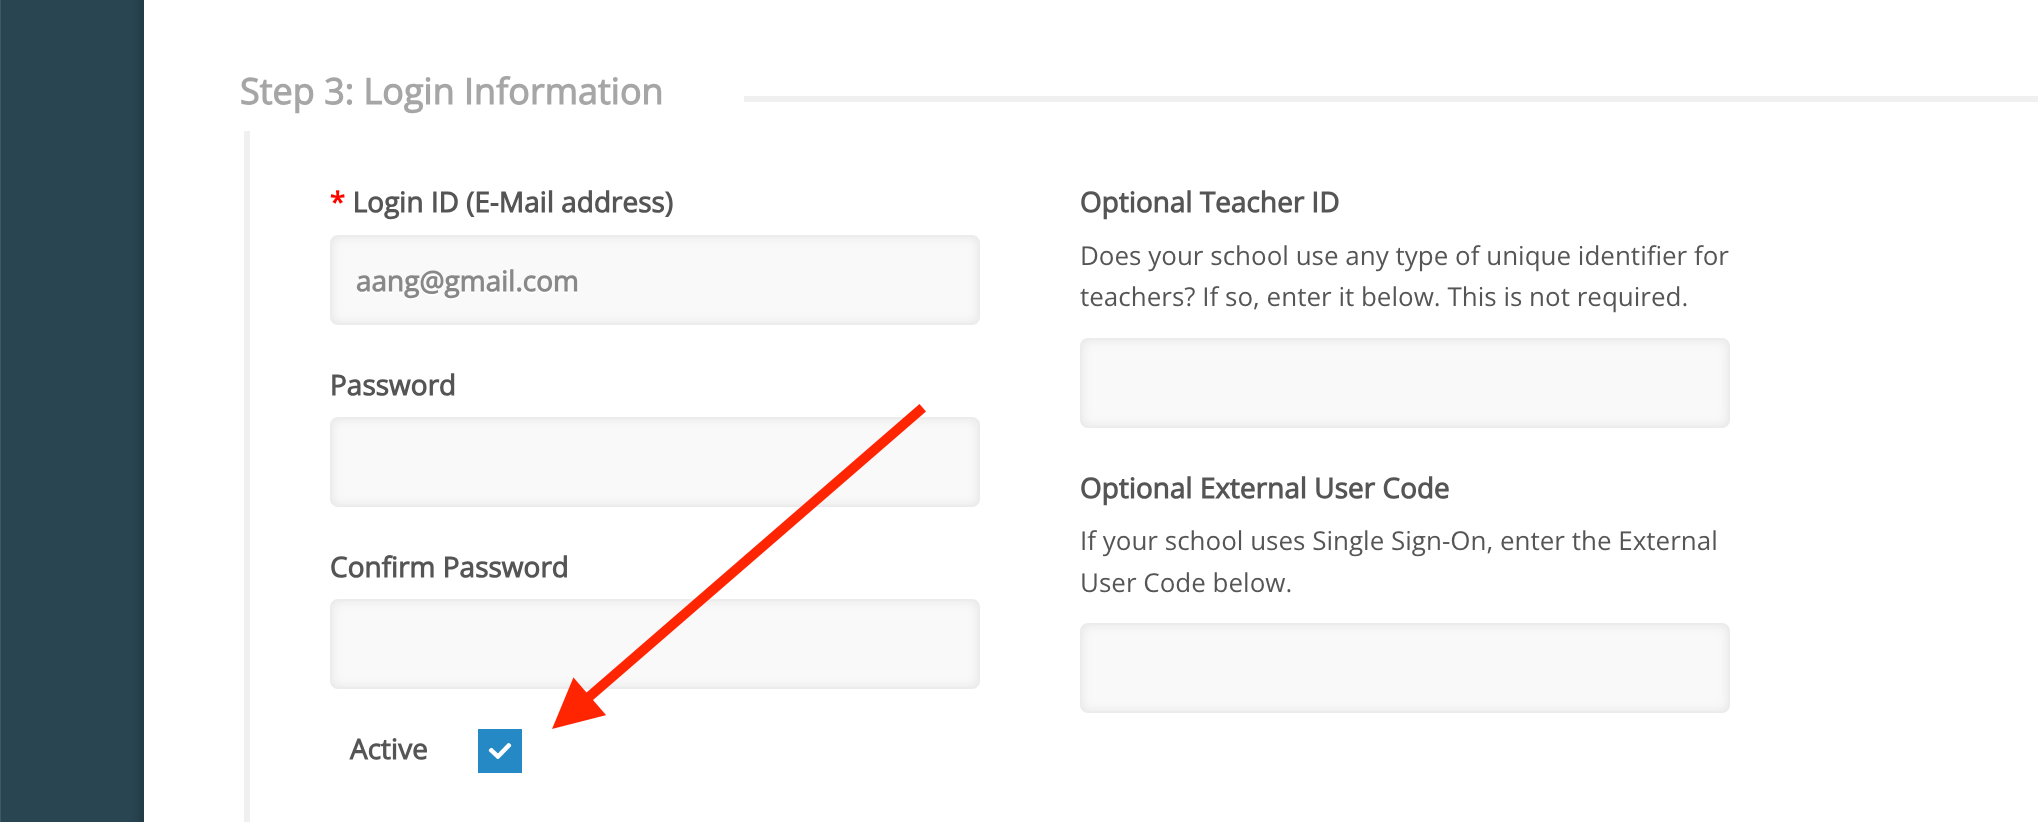Click the Active label text
2038x822 pixels.
[x=388, y=750]
